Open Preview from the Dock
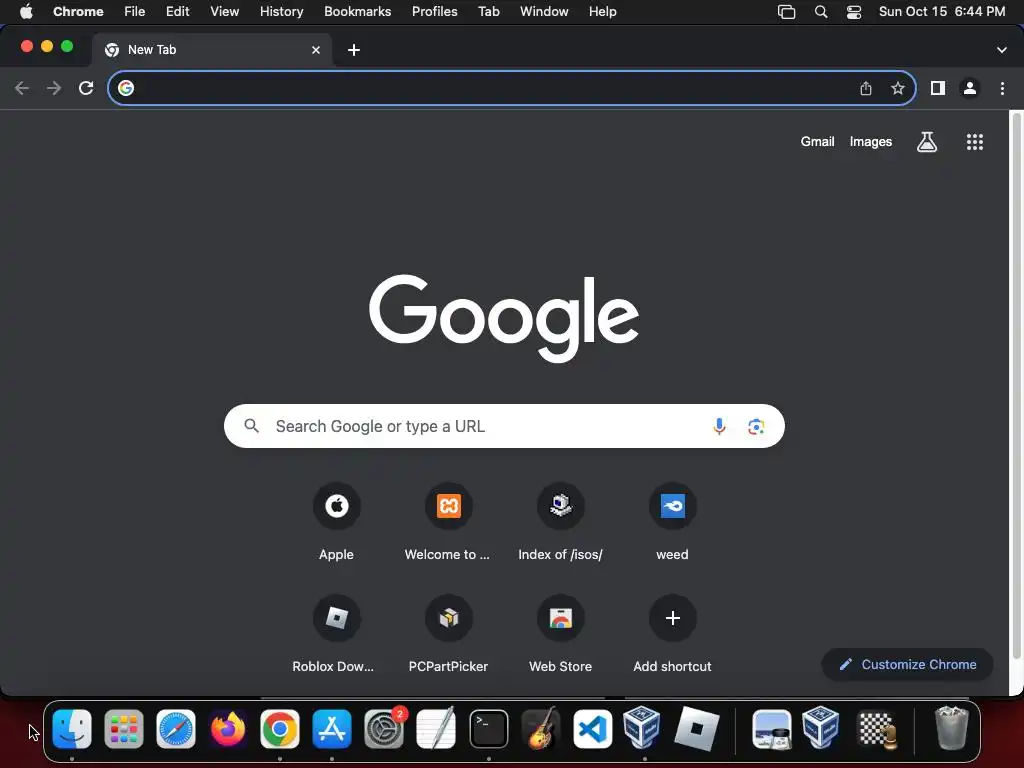The image size is (1024, 768). (x=771, y=729)
